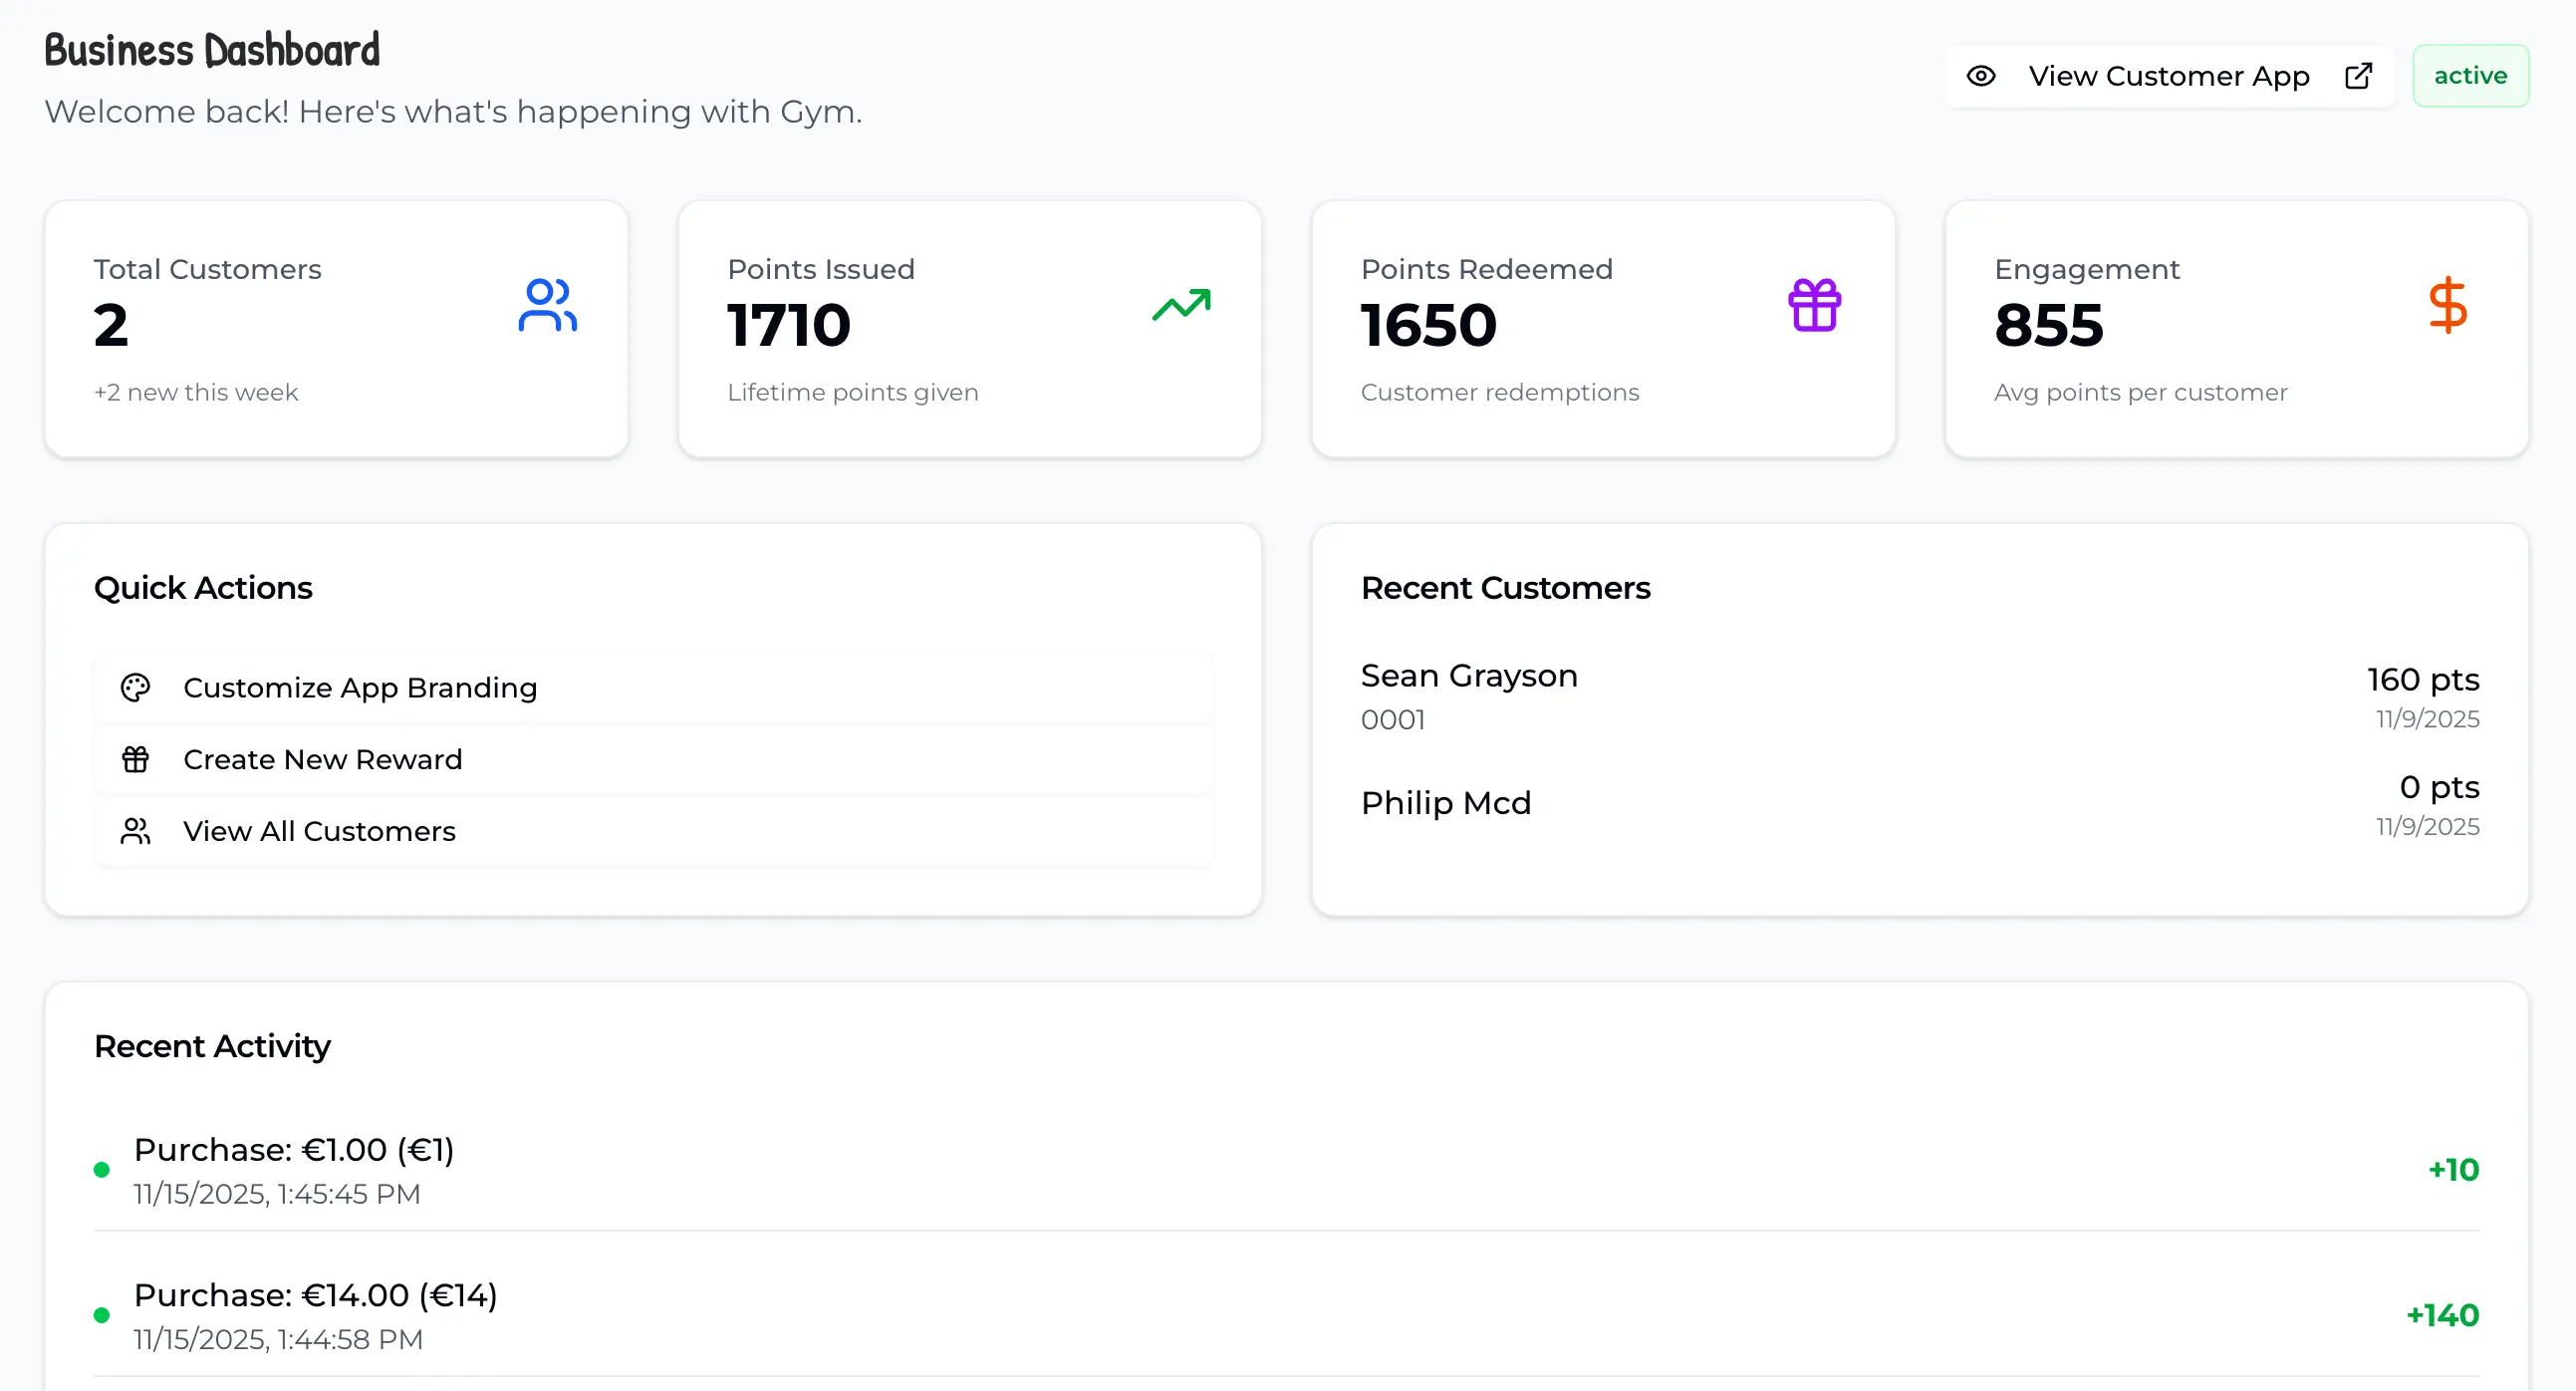Click the +140 points value
This screenshot has height=1391, width=2576.
(2443, 1315)
